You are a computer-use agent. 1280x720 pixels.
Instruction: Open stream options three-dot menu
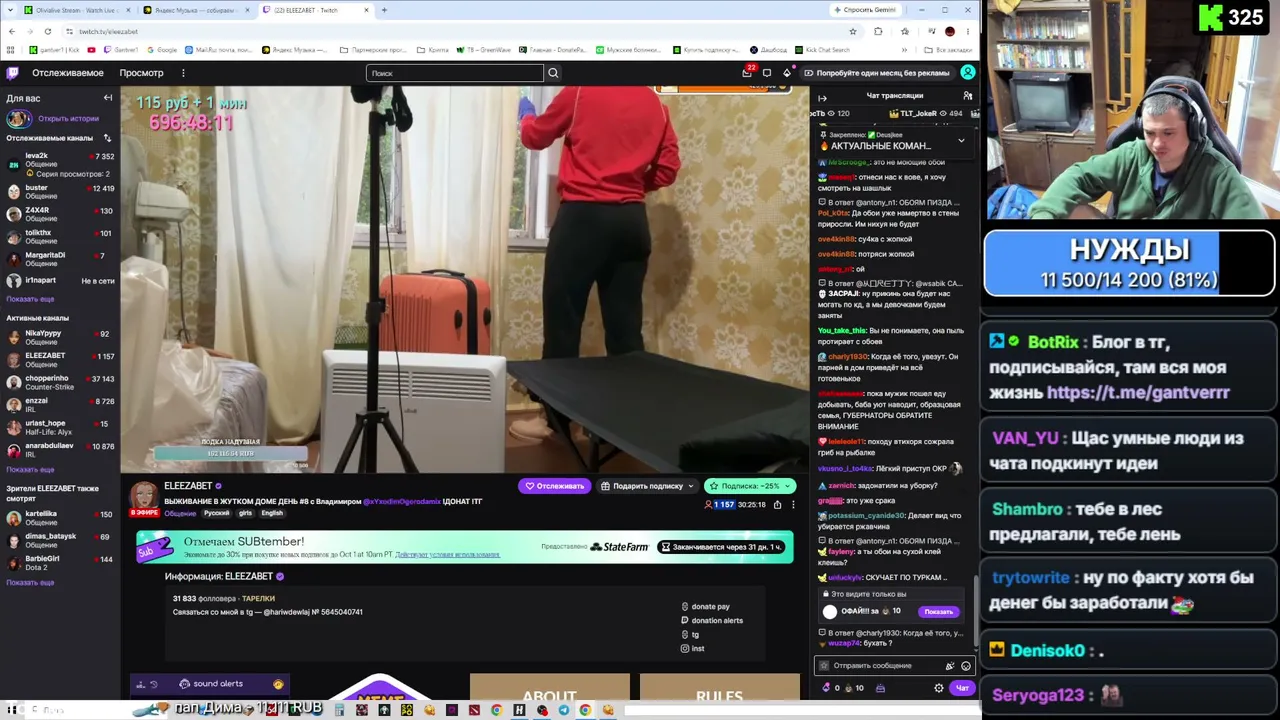click(x=793, y=504)
